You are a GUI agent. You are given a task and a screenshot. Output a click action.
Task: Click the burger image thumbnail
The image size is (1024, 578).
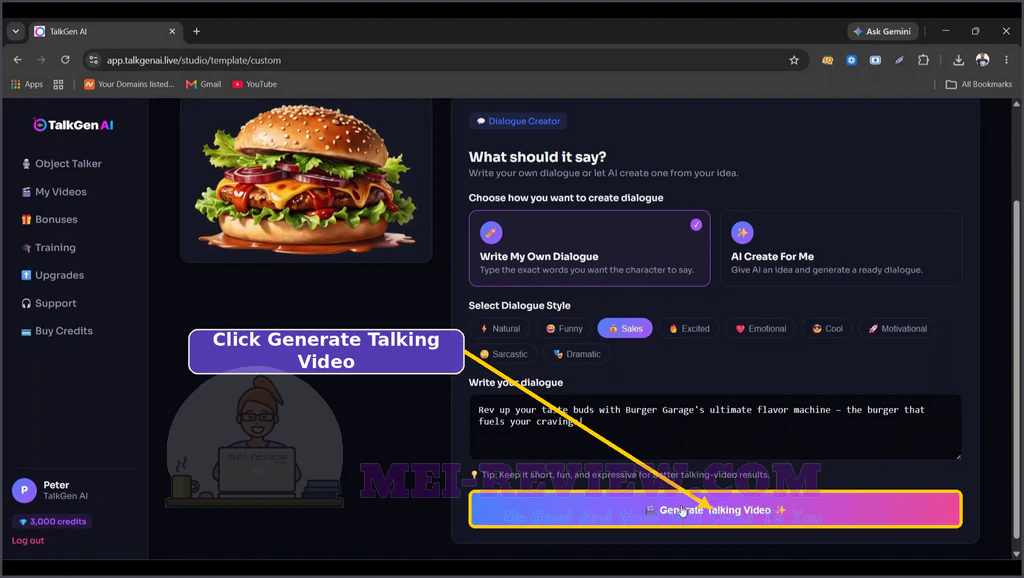[x=306, y=180]
